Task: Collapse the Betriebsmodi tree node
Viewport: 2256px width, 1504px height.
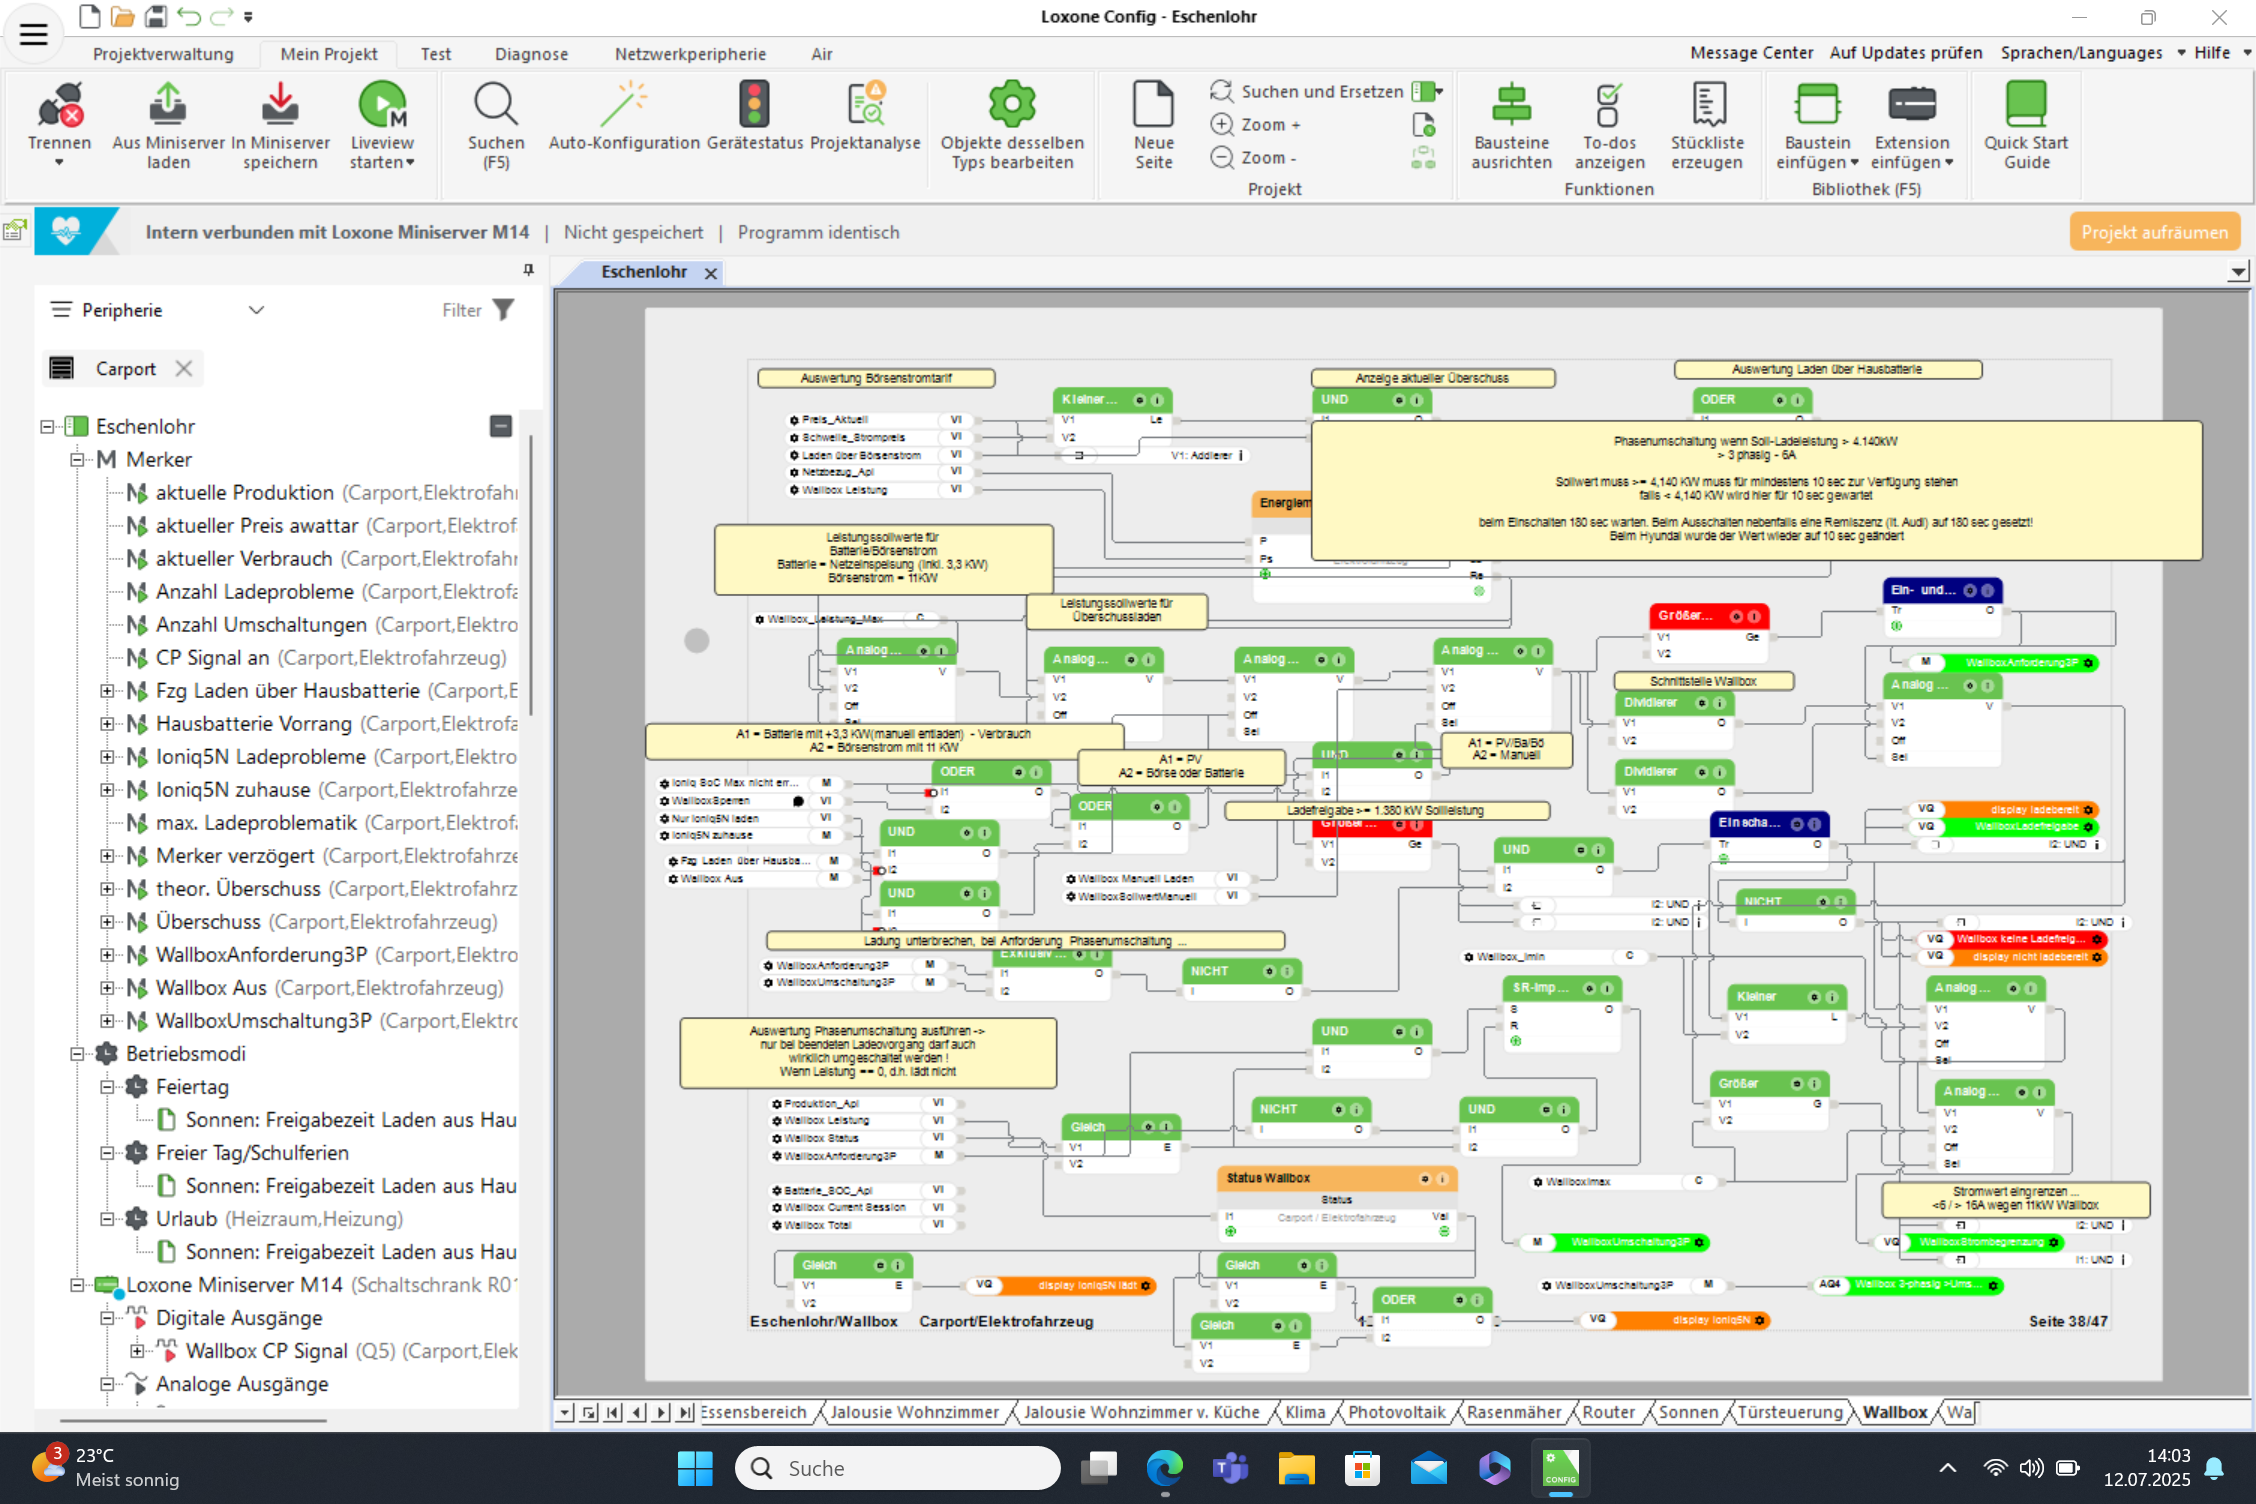Action: click(77, 1053)
